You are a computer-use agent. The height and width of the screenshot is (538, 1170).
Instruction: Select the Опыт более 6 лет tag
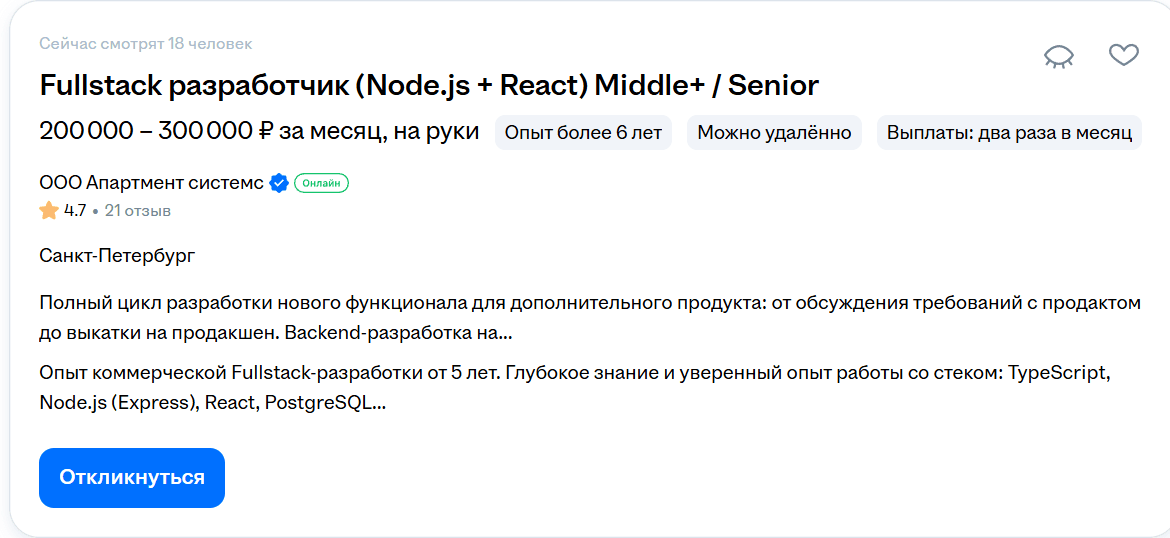point(583,133)
